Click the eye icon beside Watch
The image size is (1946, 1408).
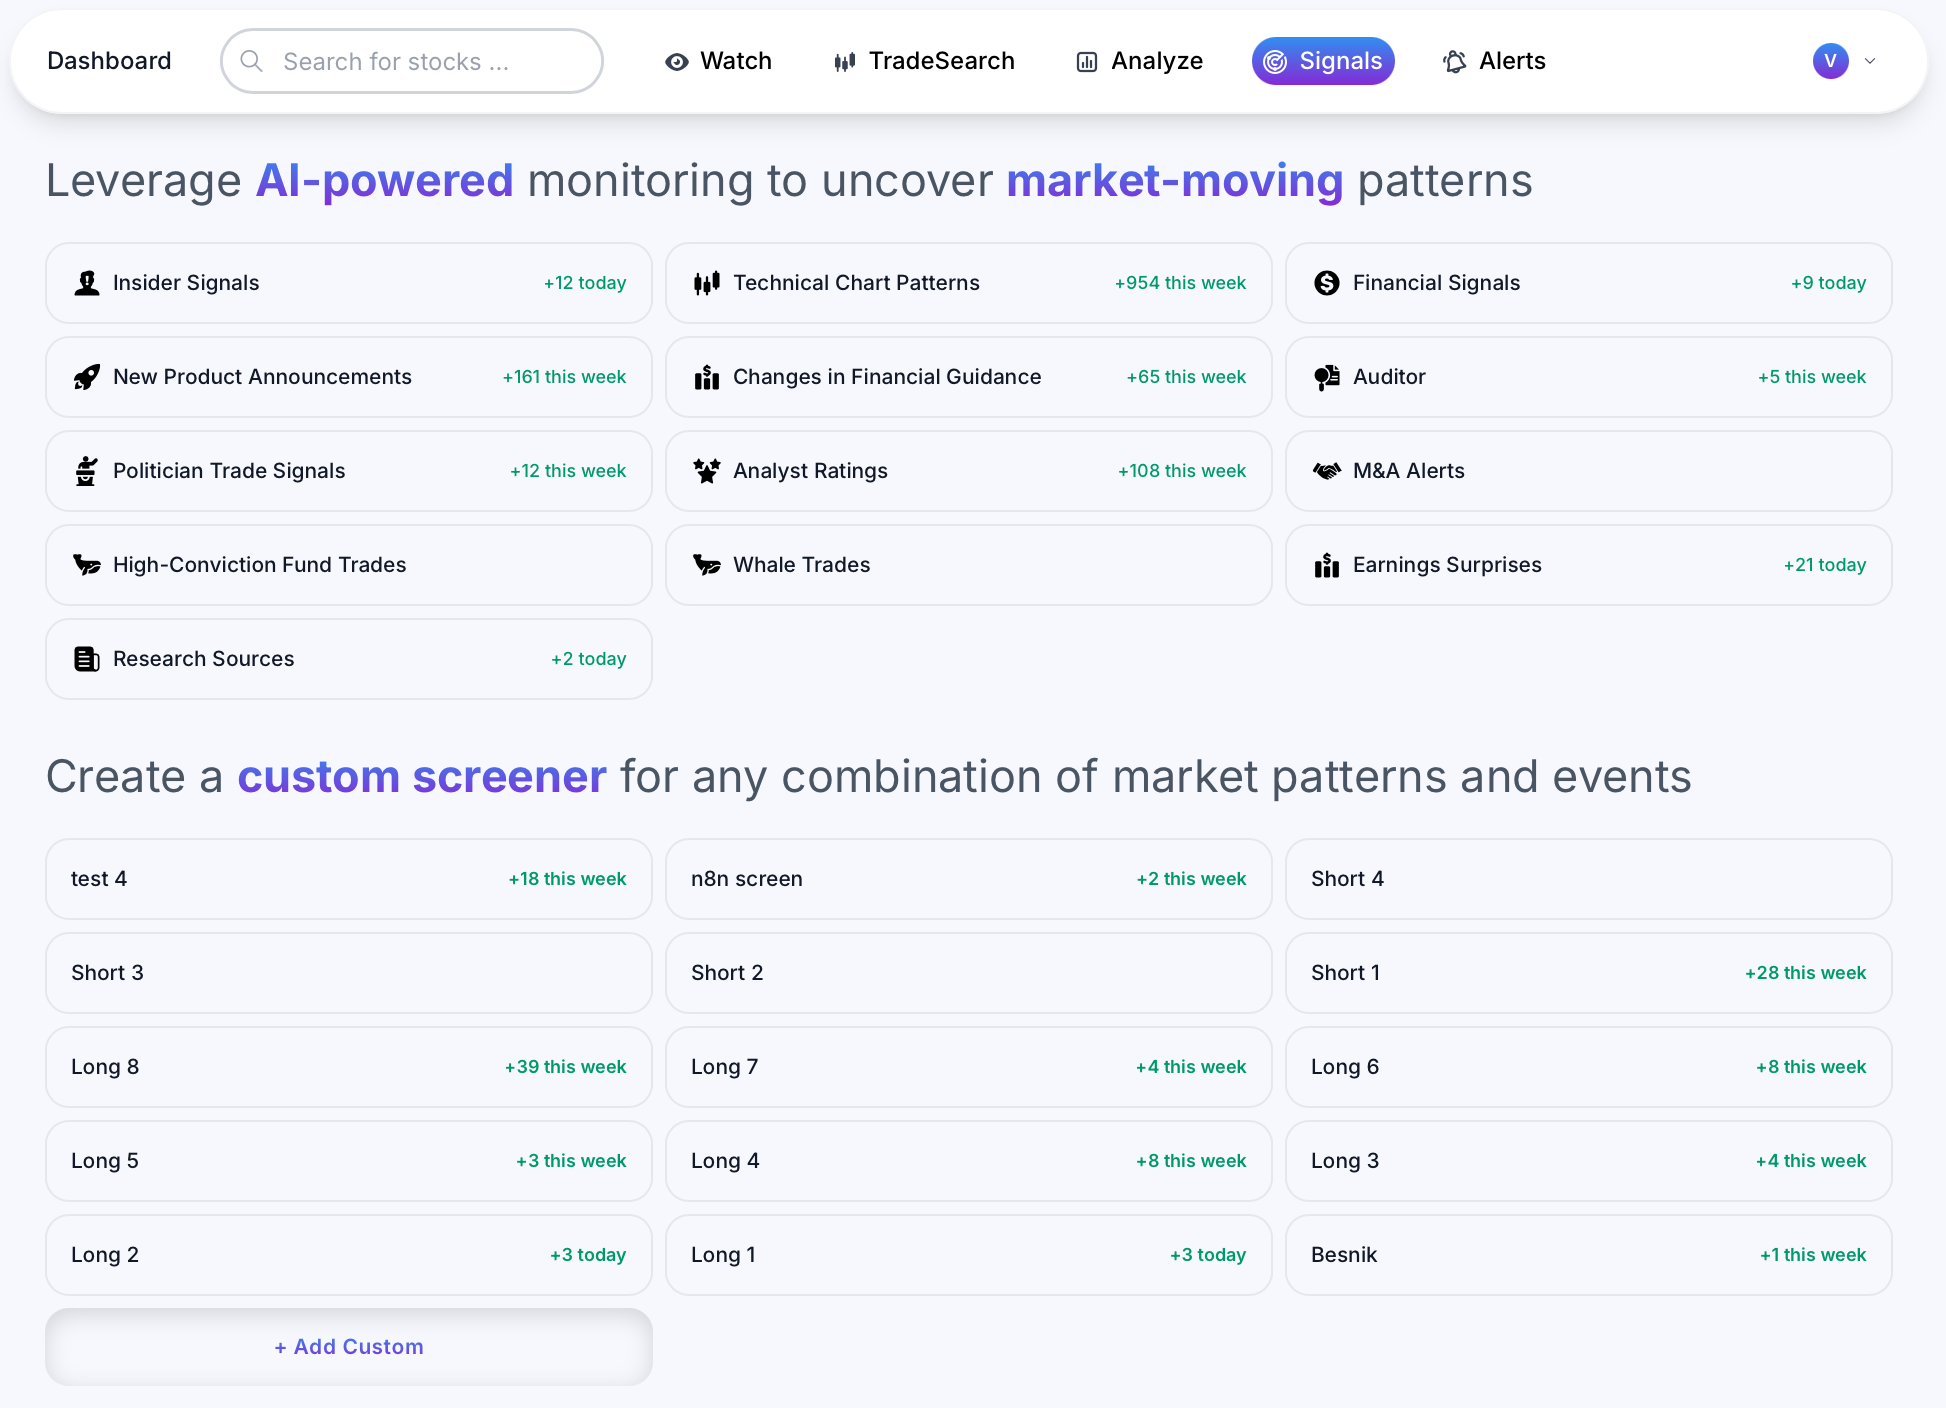(675, 61)
